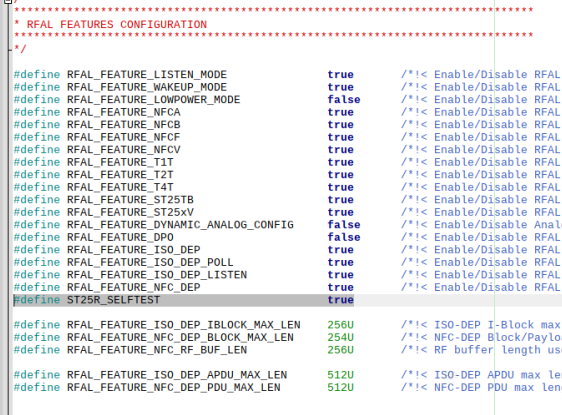Screen dimensions: 562x415
Task: Click the closing */ comment marker
Action: click(20, 49)
